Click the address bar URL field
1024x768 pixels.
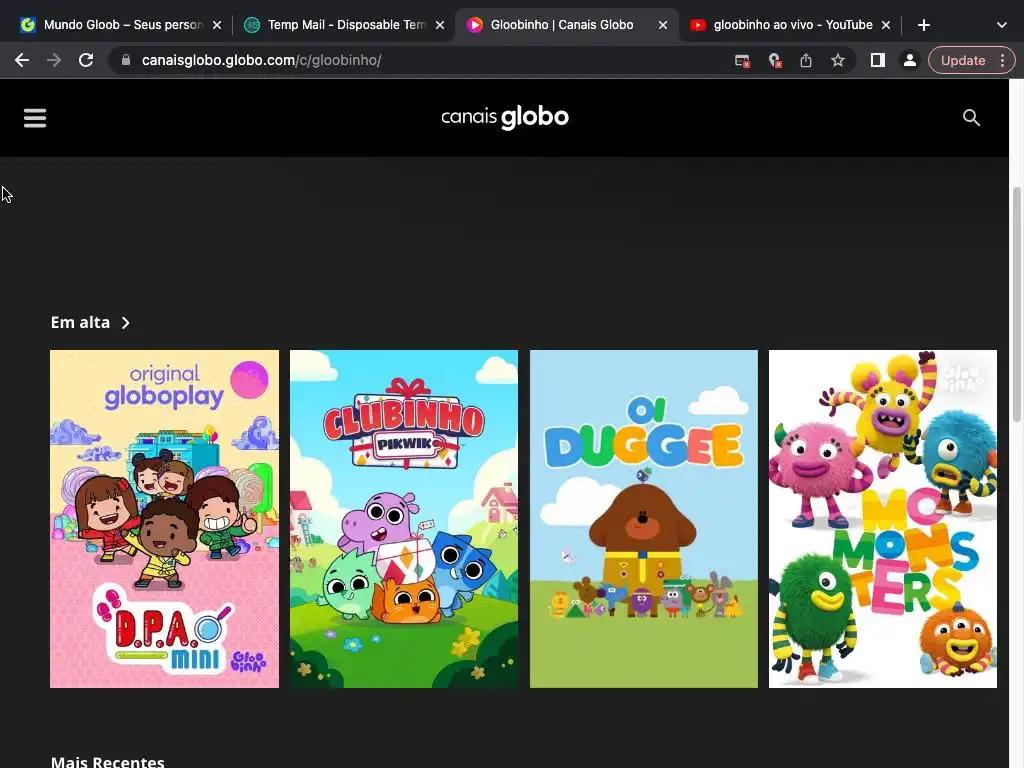tap(418, 61)
